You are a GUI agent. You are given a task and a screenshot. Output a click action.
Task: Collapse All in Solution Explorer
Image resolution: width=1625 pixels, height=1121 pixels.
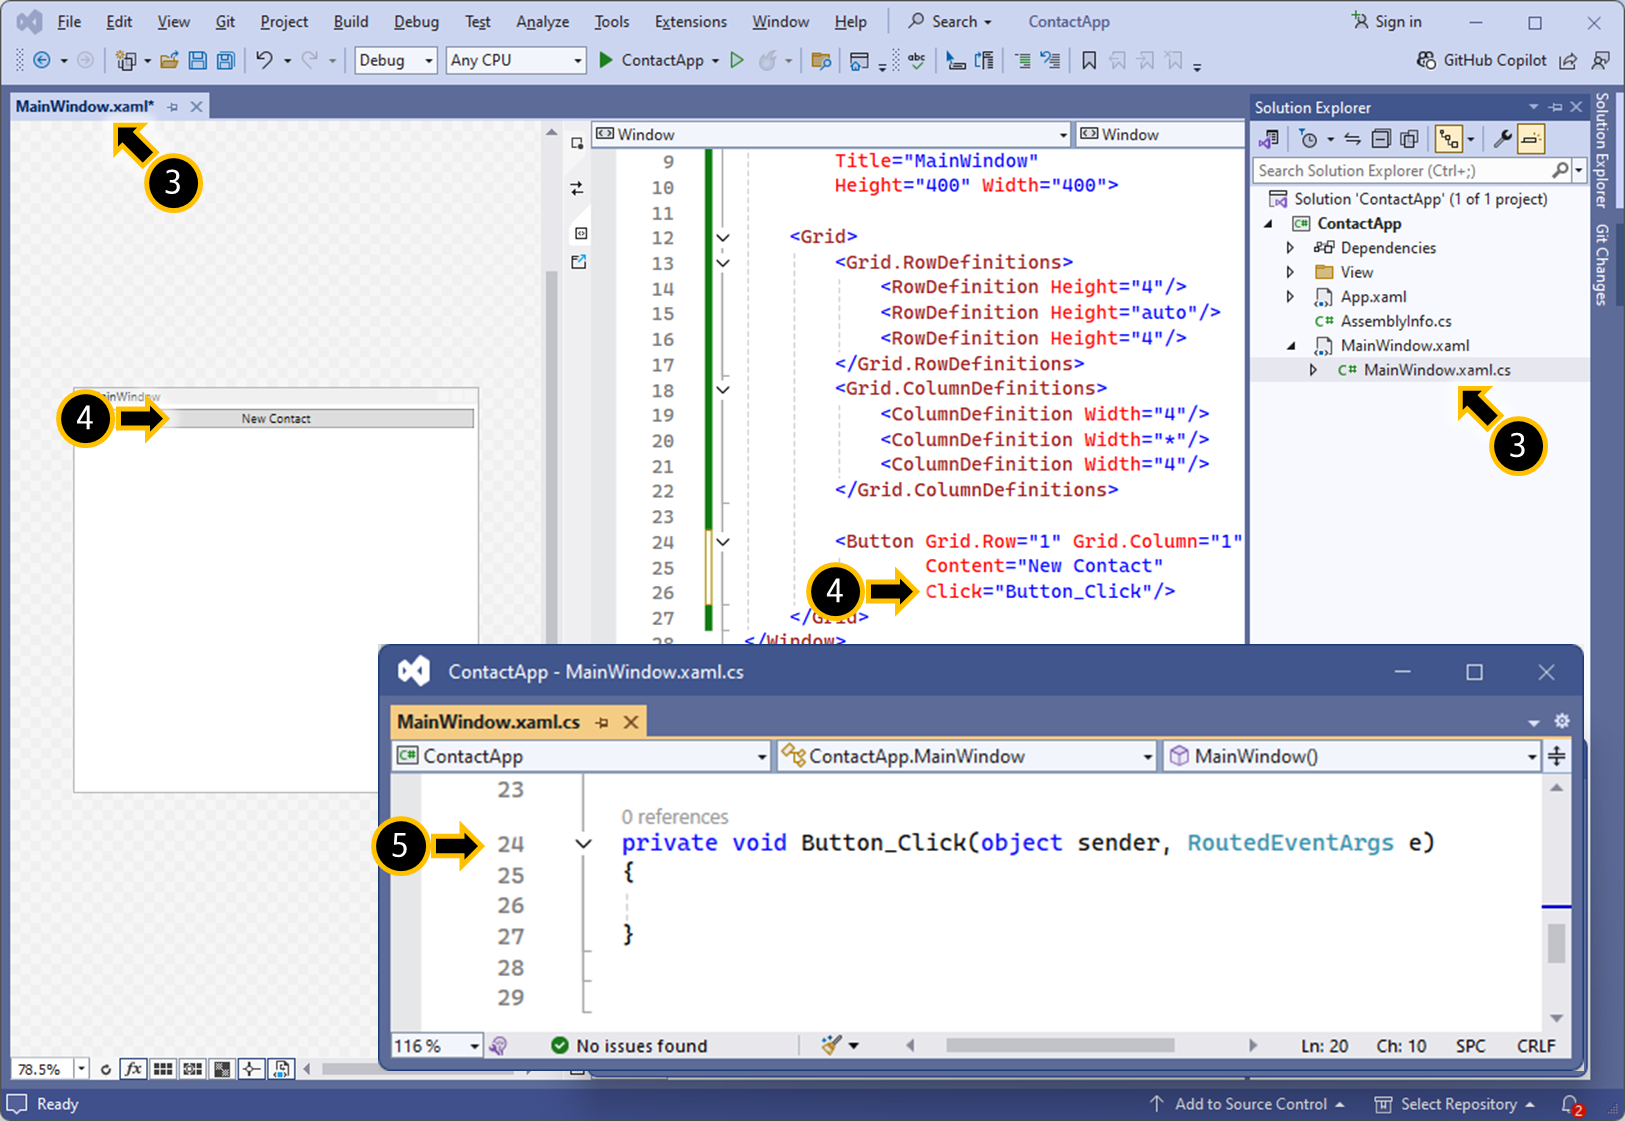[x=1381, y=139]
